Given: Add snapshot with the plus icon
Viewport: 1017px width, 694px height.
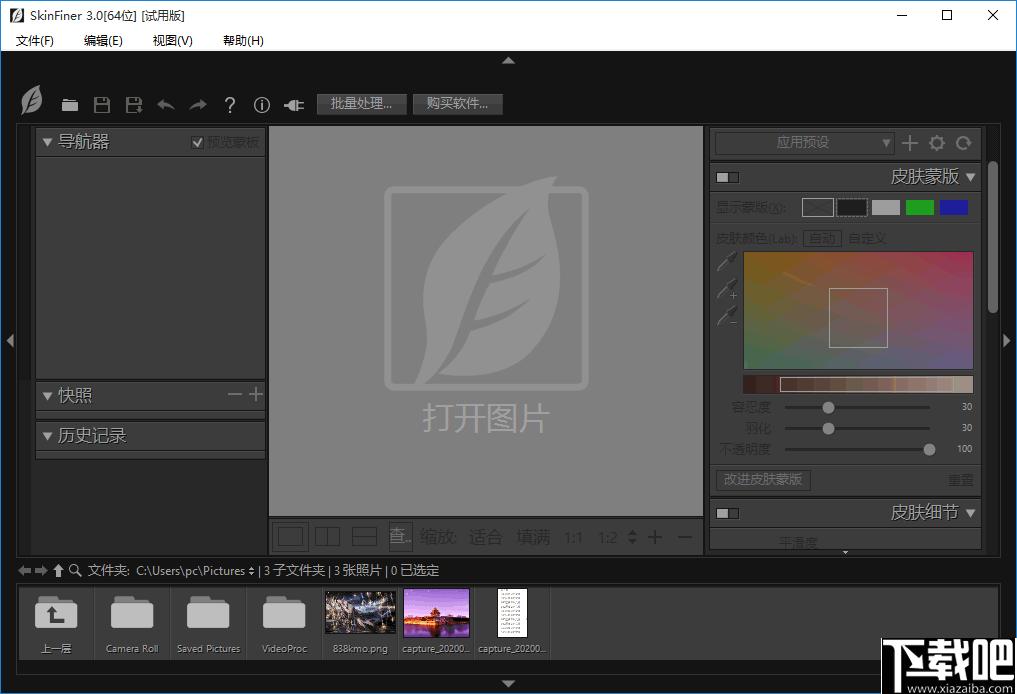Looking at the screenshot, I should pyautogui.click(x=256, y=394).
